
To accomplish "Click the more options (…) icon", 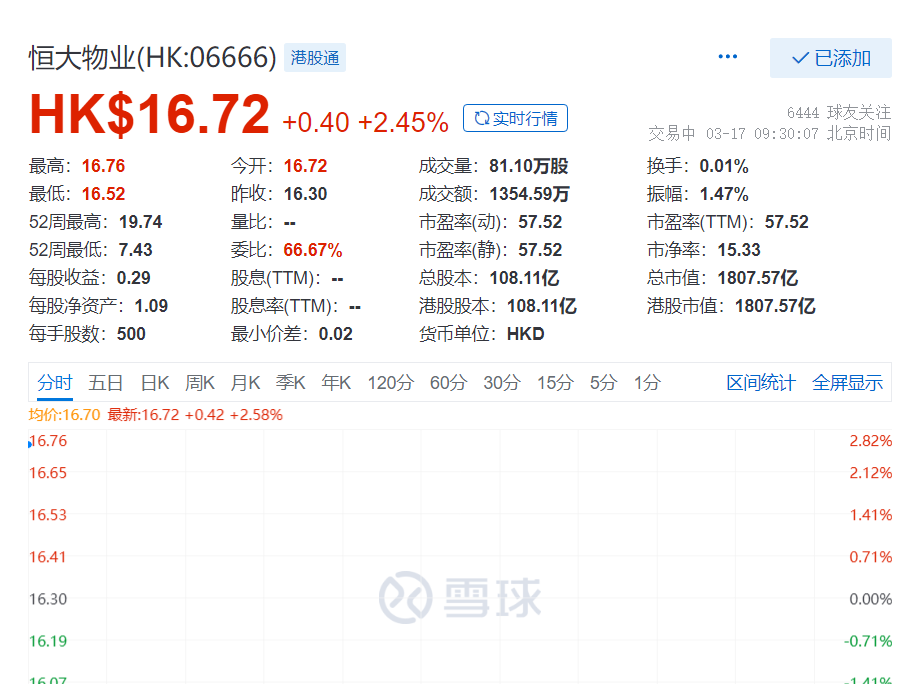I will pos(727,57).
